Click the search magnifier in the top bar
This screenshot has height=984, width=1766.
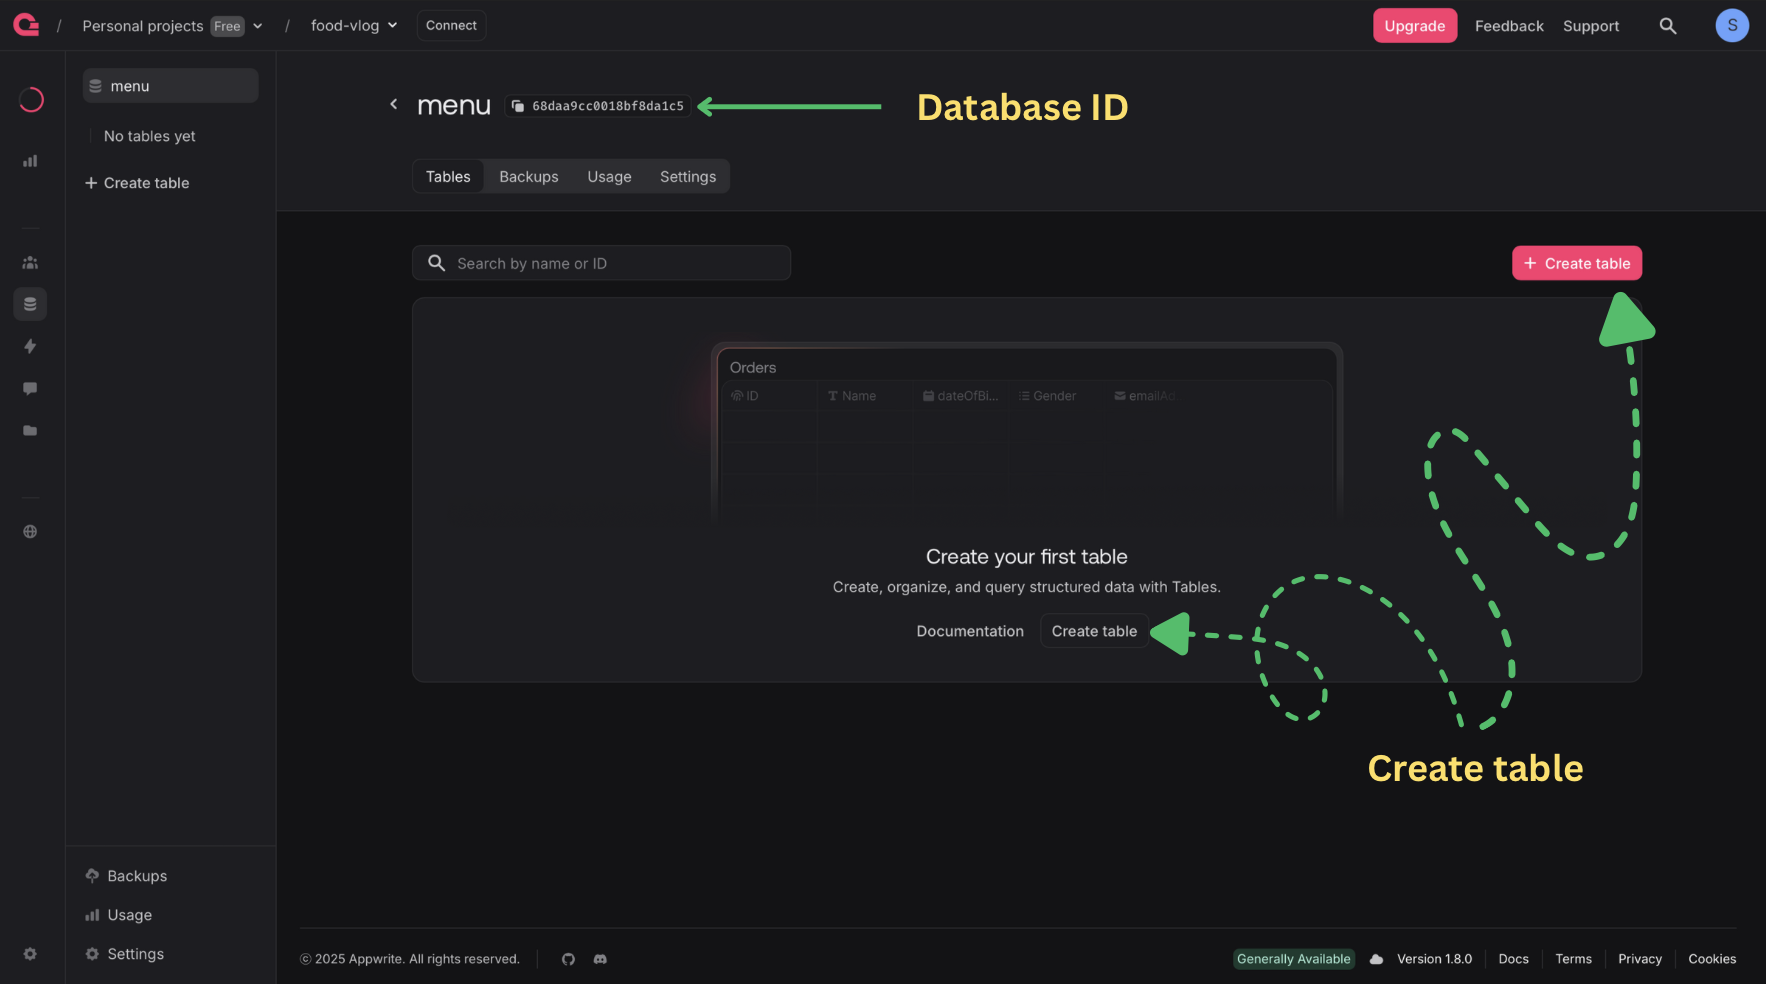coord(1667,26)
